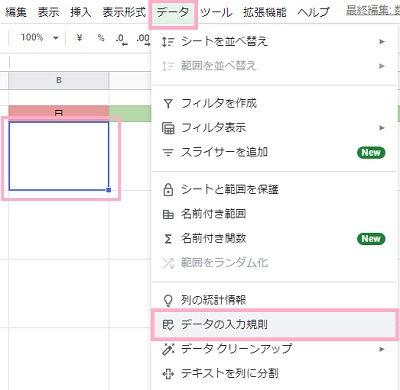
Task: Open the 最終編集 history link
Action: point(373,11)
